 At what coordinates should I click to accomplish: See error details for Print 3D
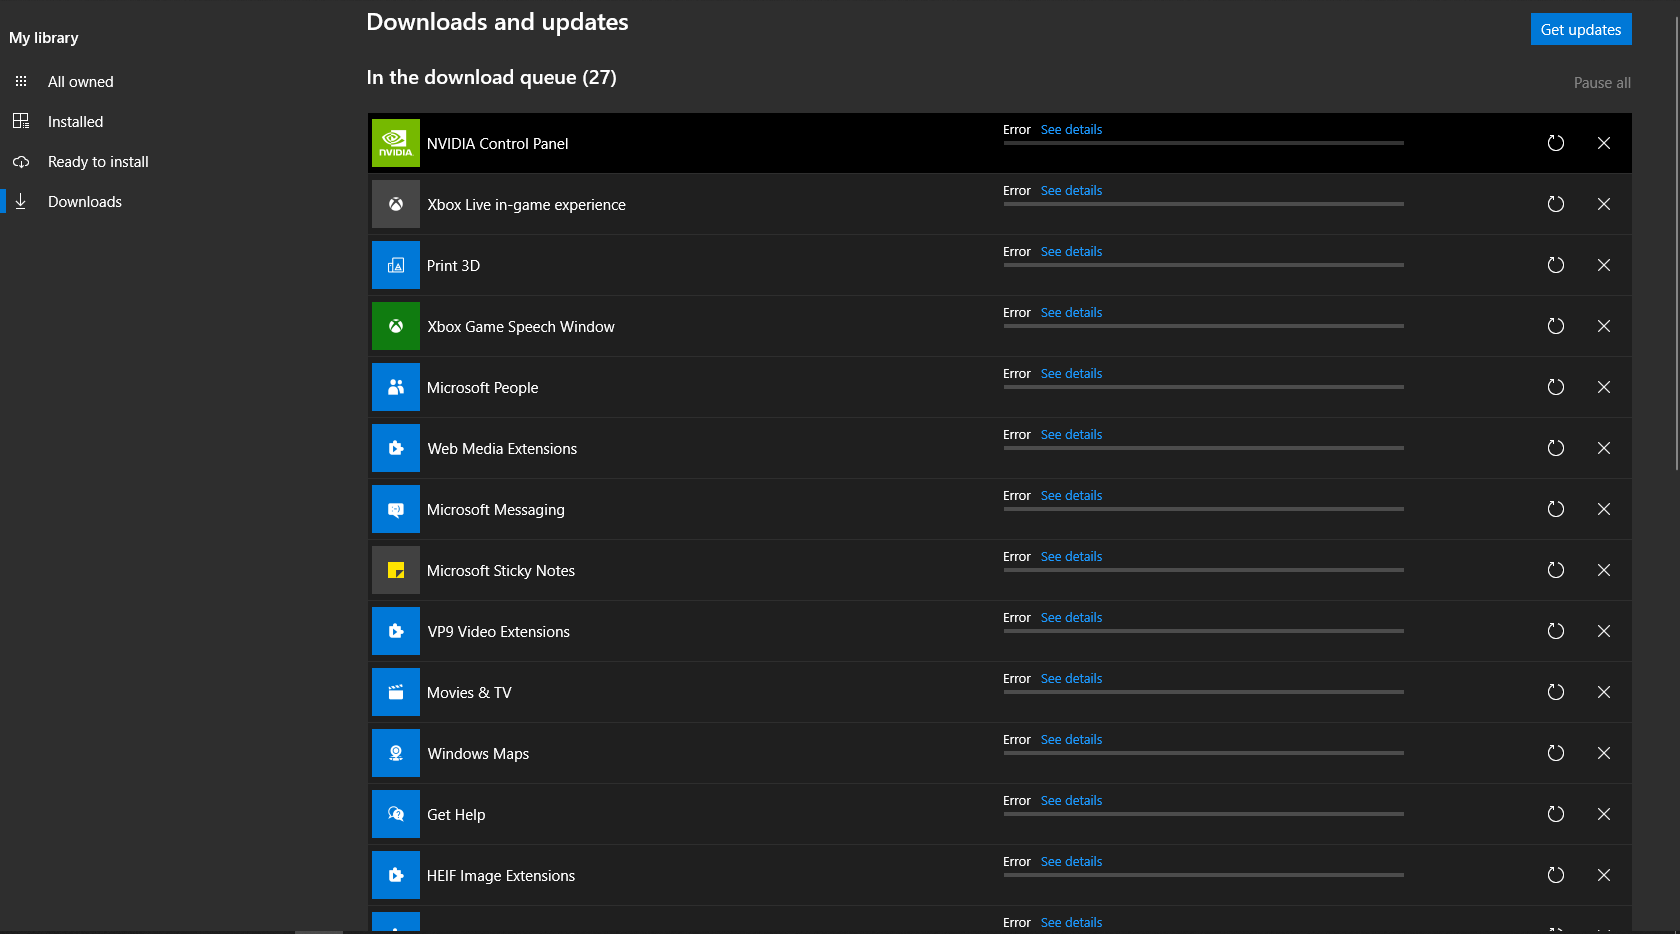pos(1071,252)
